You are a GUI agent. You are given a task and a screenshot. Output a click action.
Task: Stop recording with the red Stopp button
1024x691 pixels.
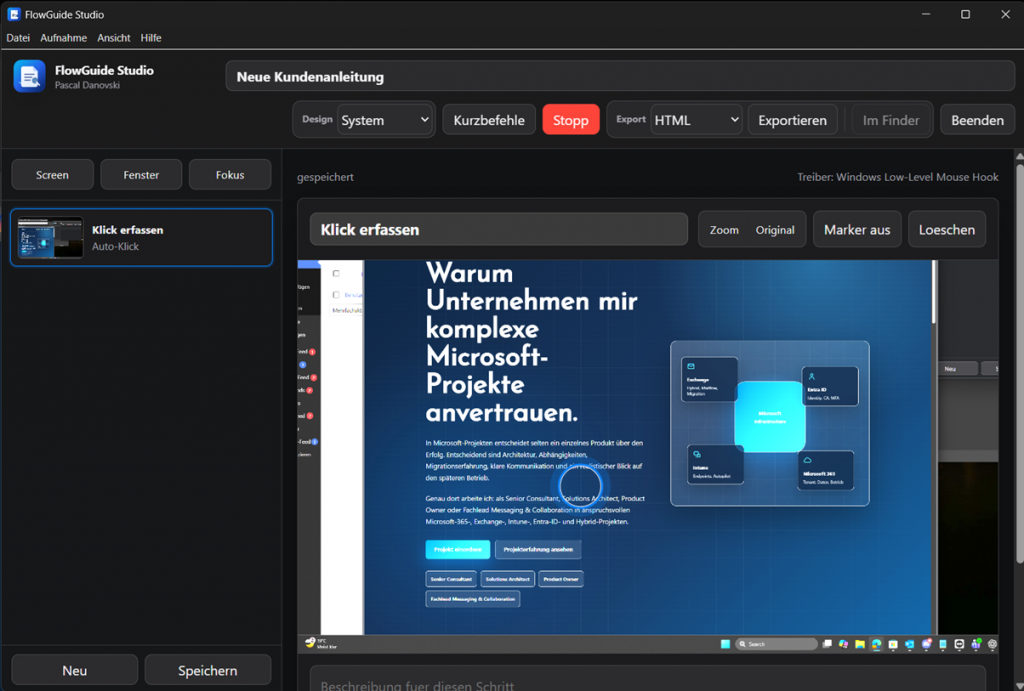coord(571,120)
